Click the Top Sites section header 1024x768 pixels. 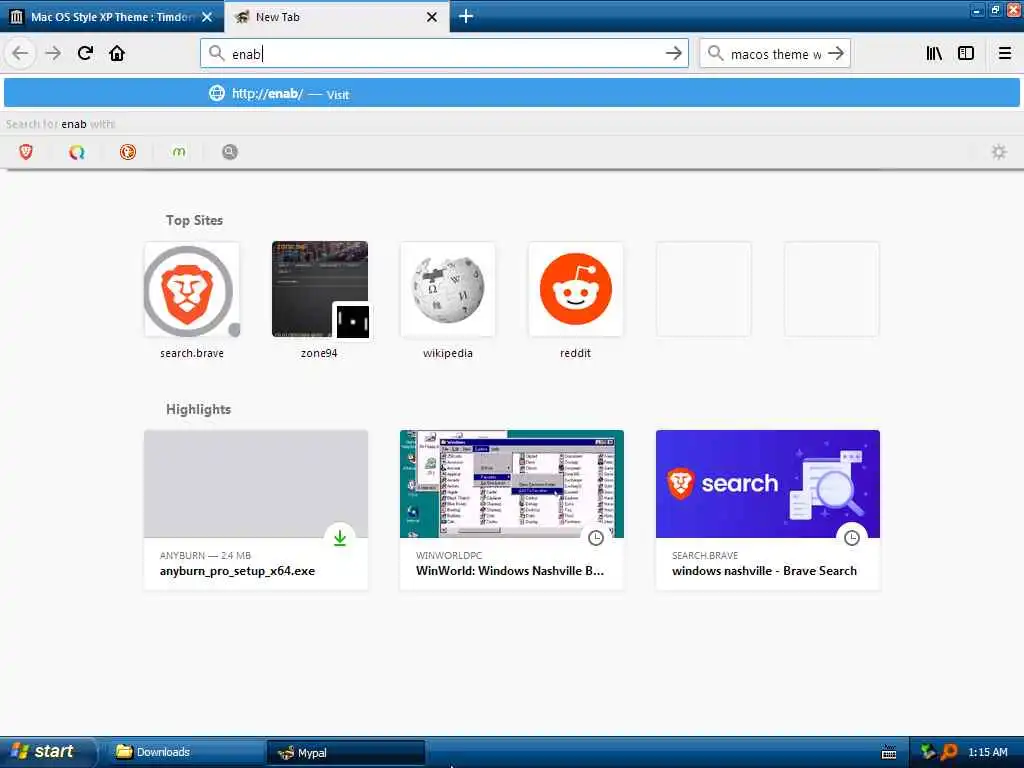194,220
